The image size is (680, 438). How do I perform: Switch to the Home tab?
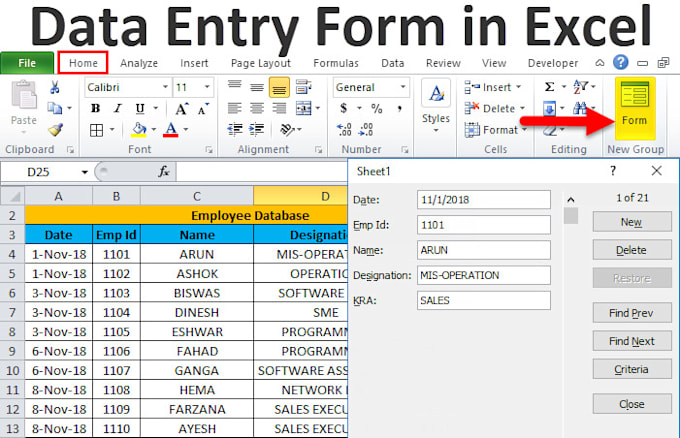[x=83, y=63]
